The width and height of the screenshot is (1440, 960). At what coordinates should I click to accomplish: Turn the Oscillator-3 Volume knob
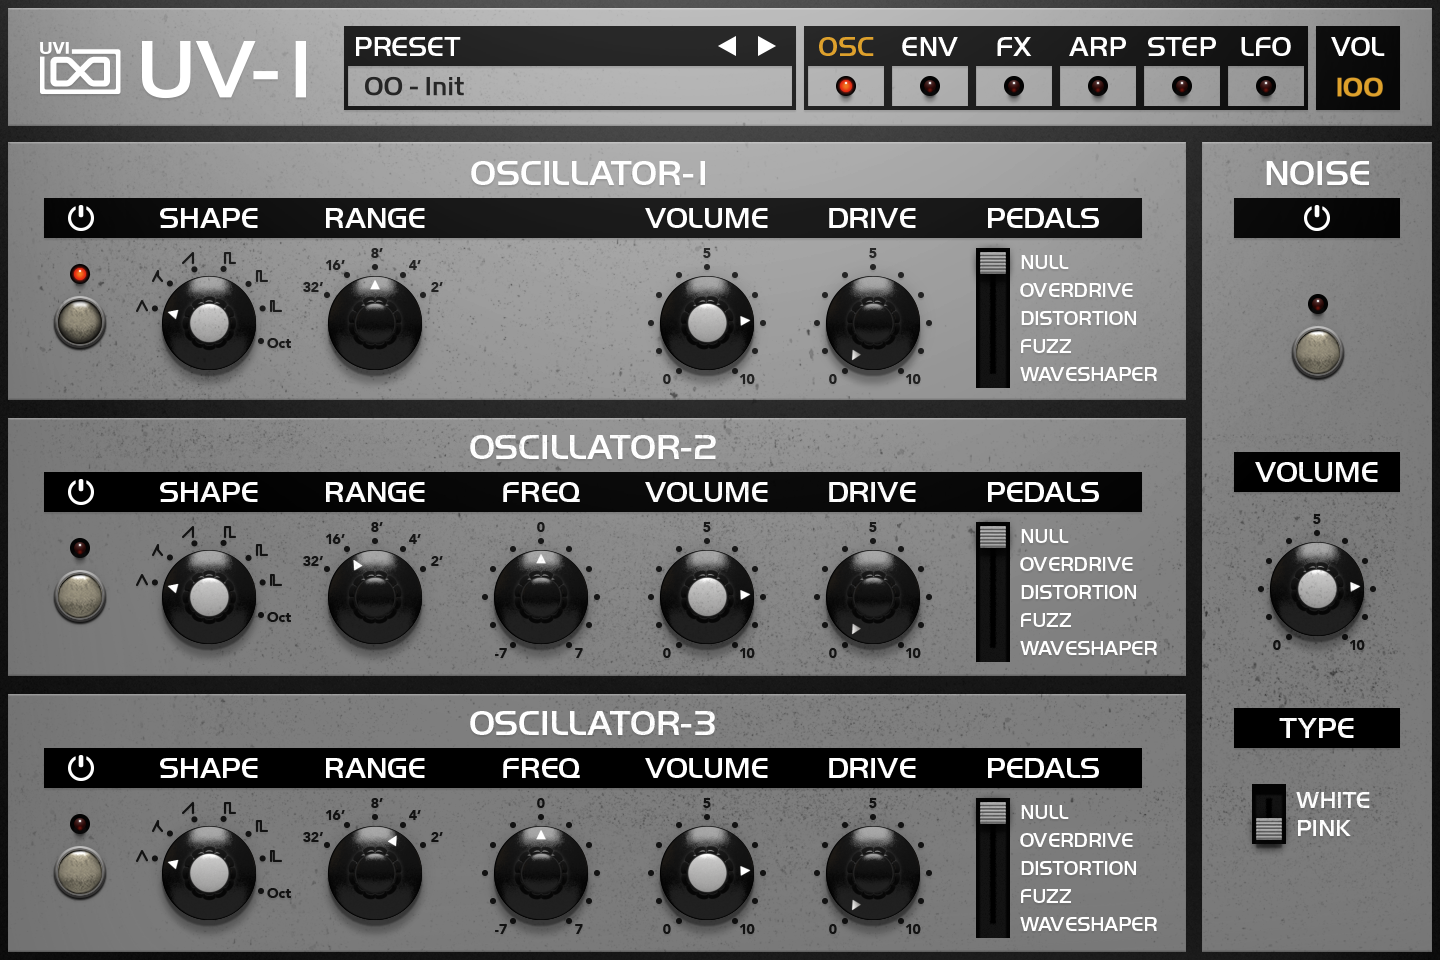(x=705, y=872)
